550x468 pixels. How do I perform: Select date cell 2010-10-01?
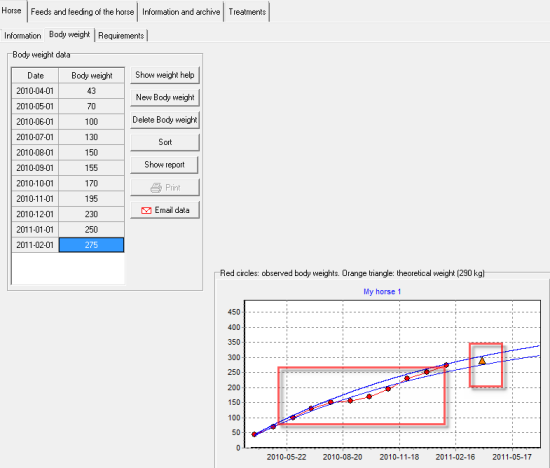click(35, 183)
